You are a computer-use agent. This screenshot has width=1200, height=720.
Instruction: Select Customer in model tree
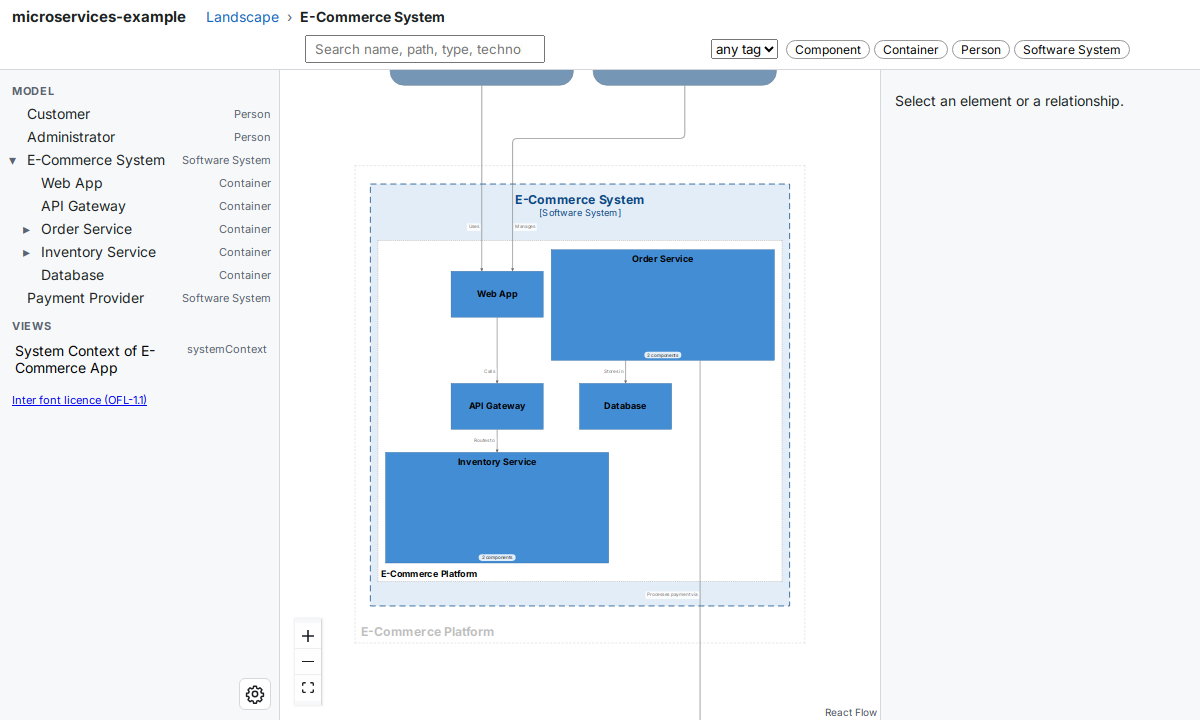tap(140, 114)
